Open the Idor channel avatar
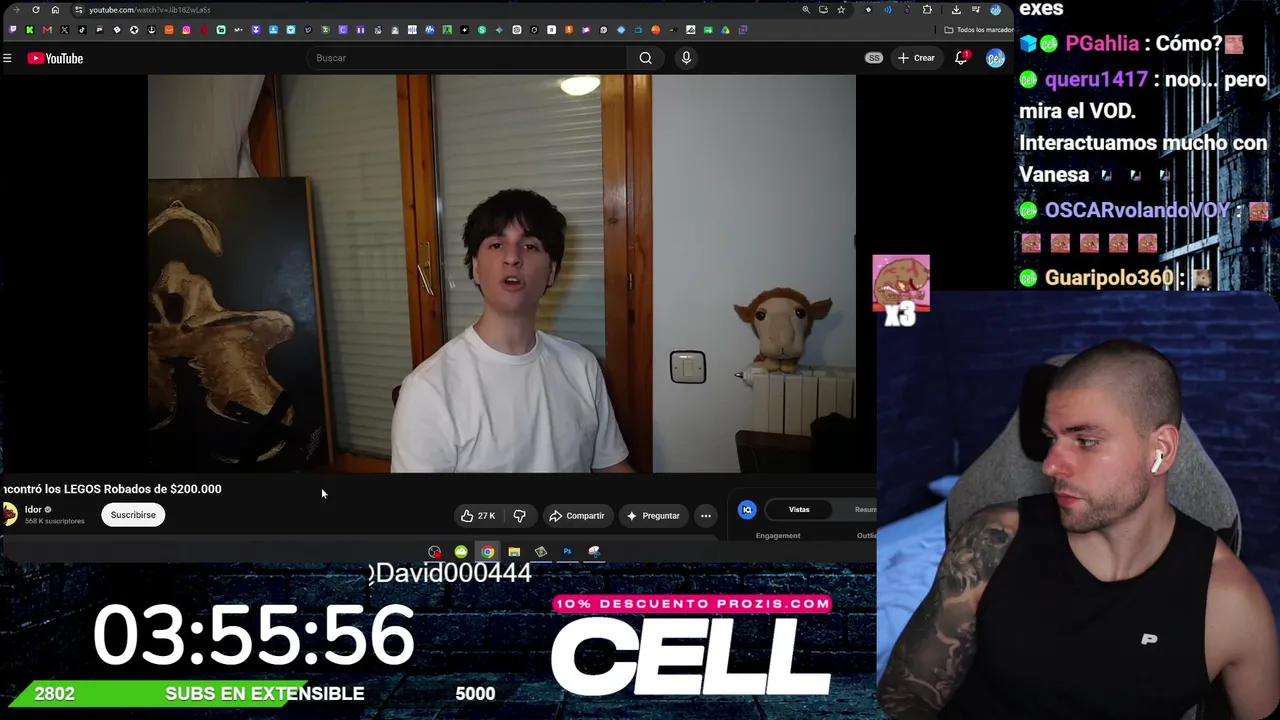The width and height of the screenshot is (1280, 720). (10, 515)
